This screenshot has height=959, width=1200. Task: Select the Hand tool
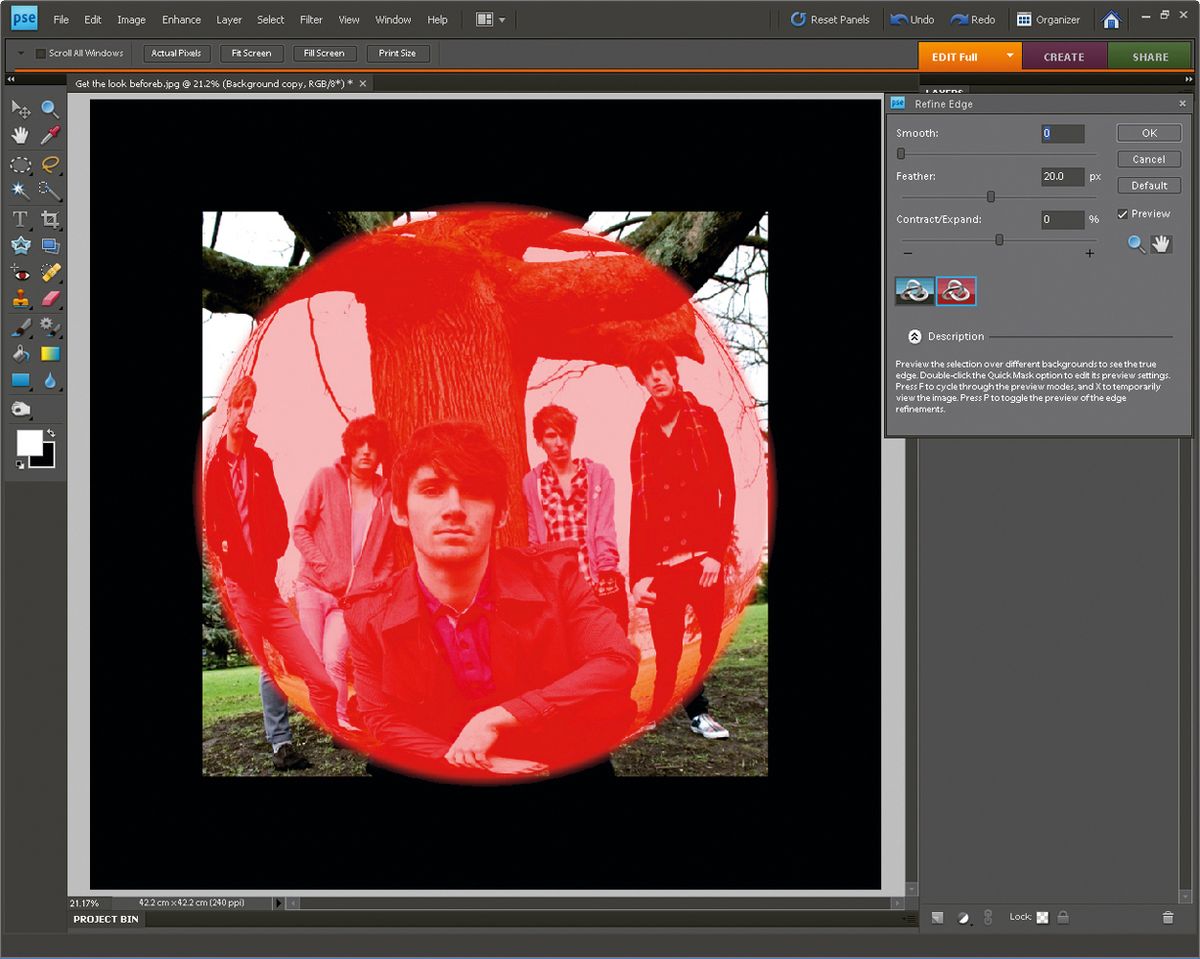tap(20, 135)
